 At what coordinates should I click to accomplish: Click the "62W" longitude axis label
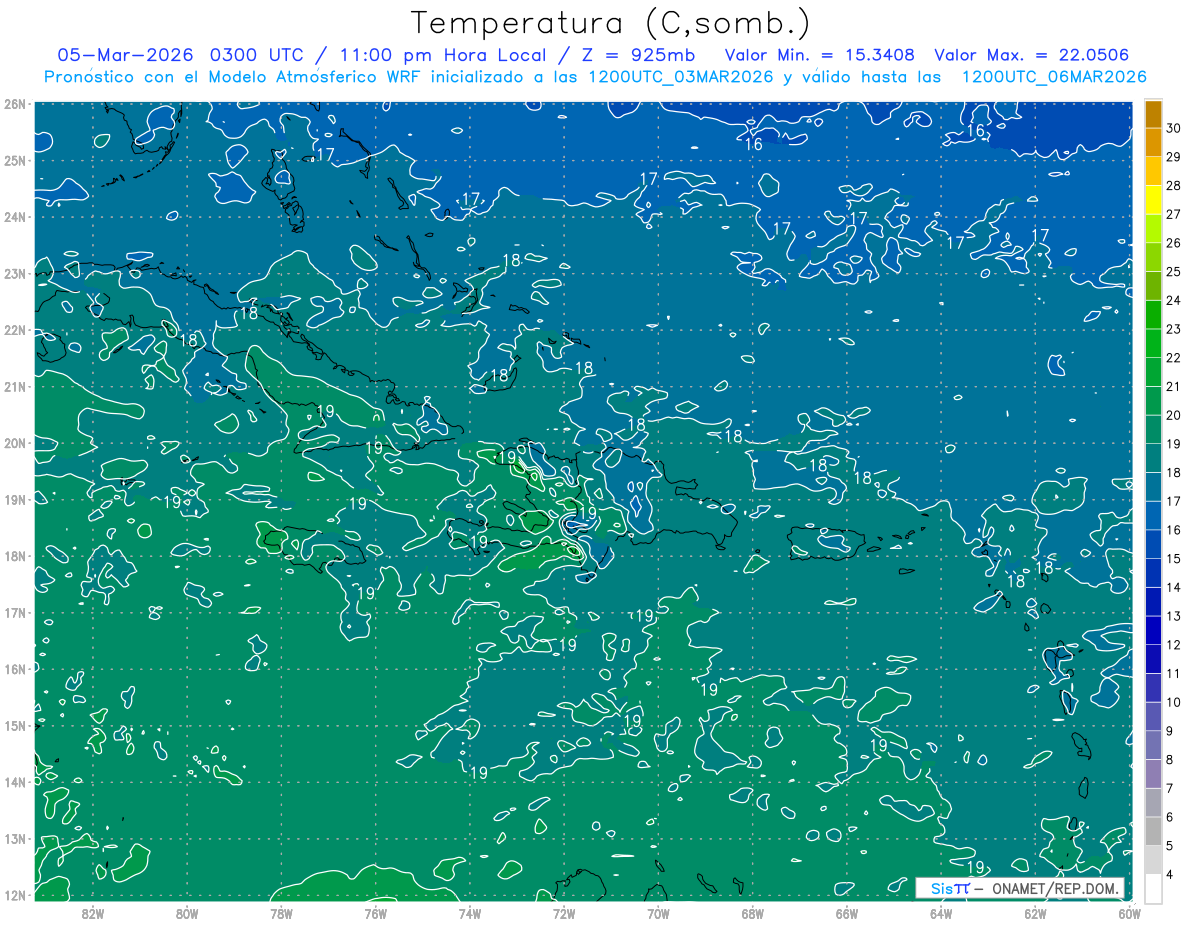[1036, 912]
